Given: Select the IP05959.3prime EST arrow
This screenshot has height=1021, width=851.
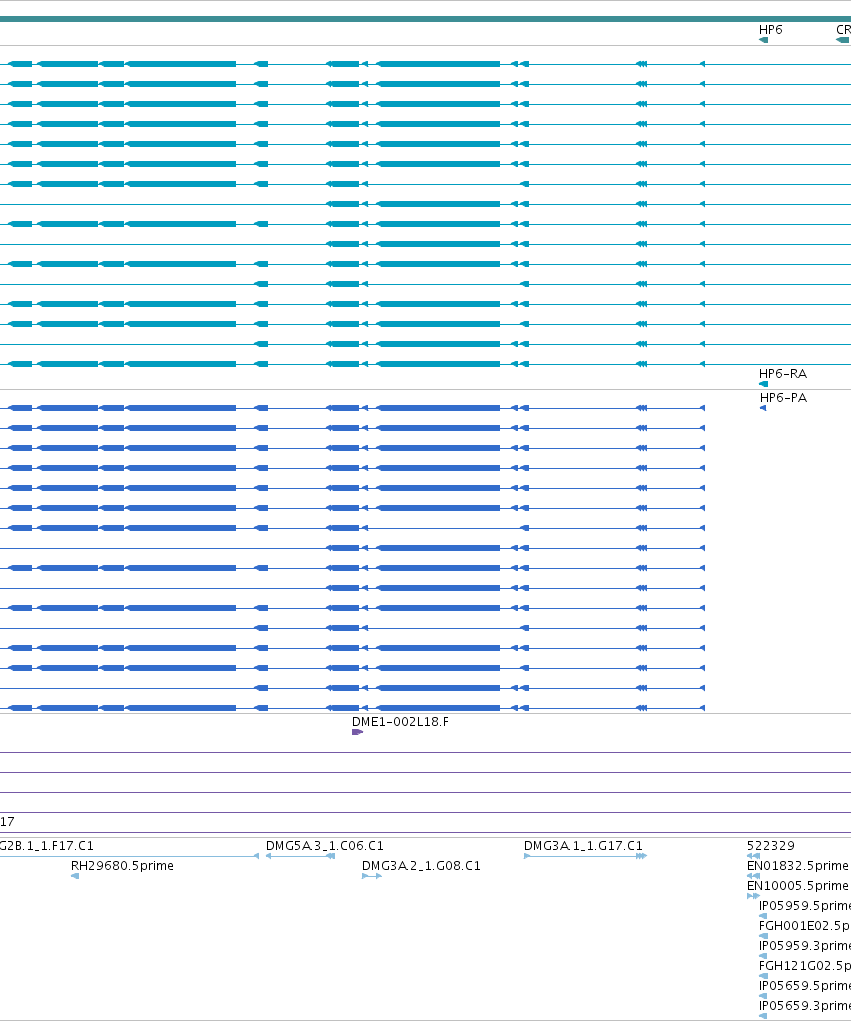Looking at the screenshot, I should tap(764, 957).
